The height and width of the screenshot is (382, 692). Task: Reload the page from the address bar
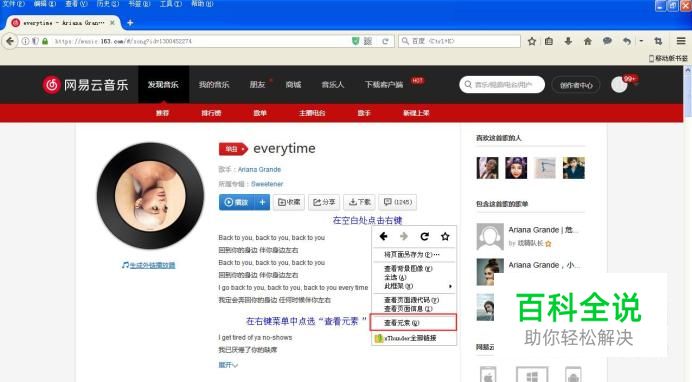(385, 41)
